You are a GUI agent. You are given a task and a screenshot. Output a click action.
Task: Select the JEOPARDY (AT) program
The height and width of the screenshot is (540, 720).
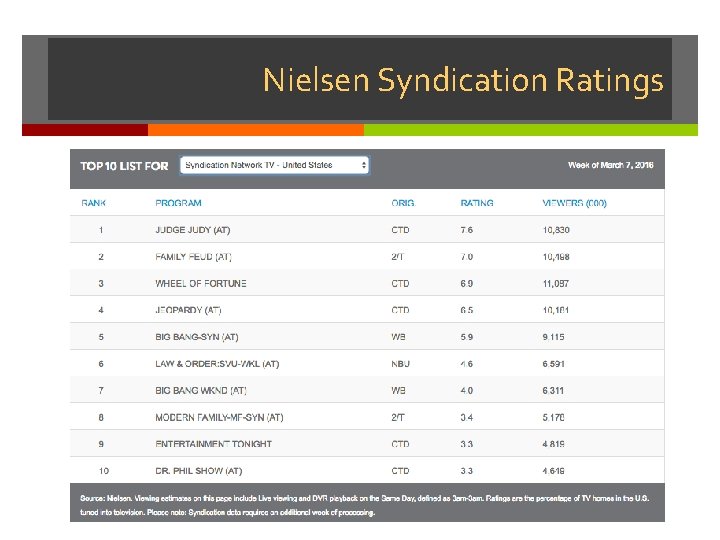click(x=188, y=310)
